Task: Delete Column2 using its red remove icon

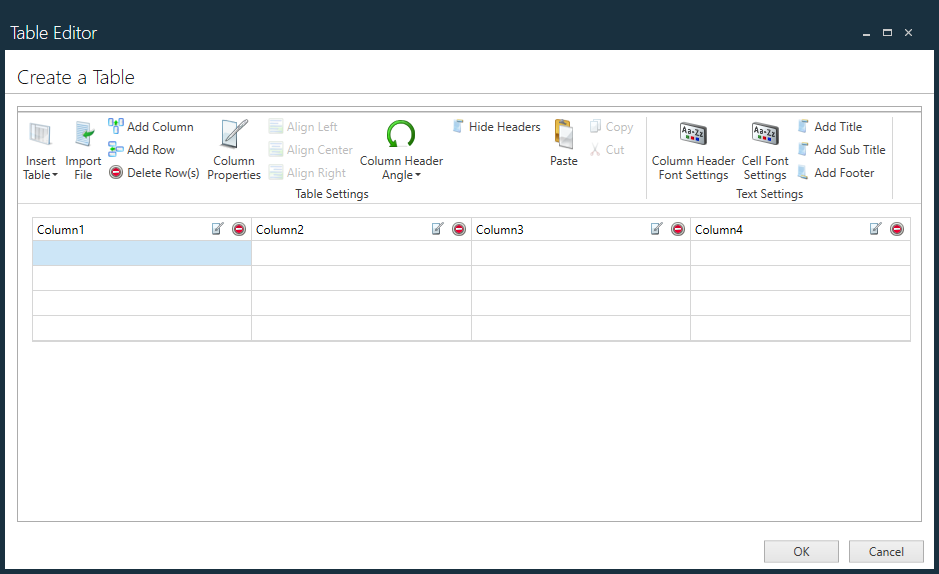Action: click(459, 229)
